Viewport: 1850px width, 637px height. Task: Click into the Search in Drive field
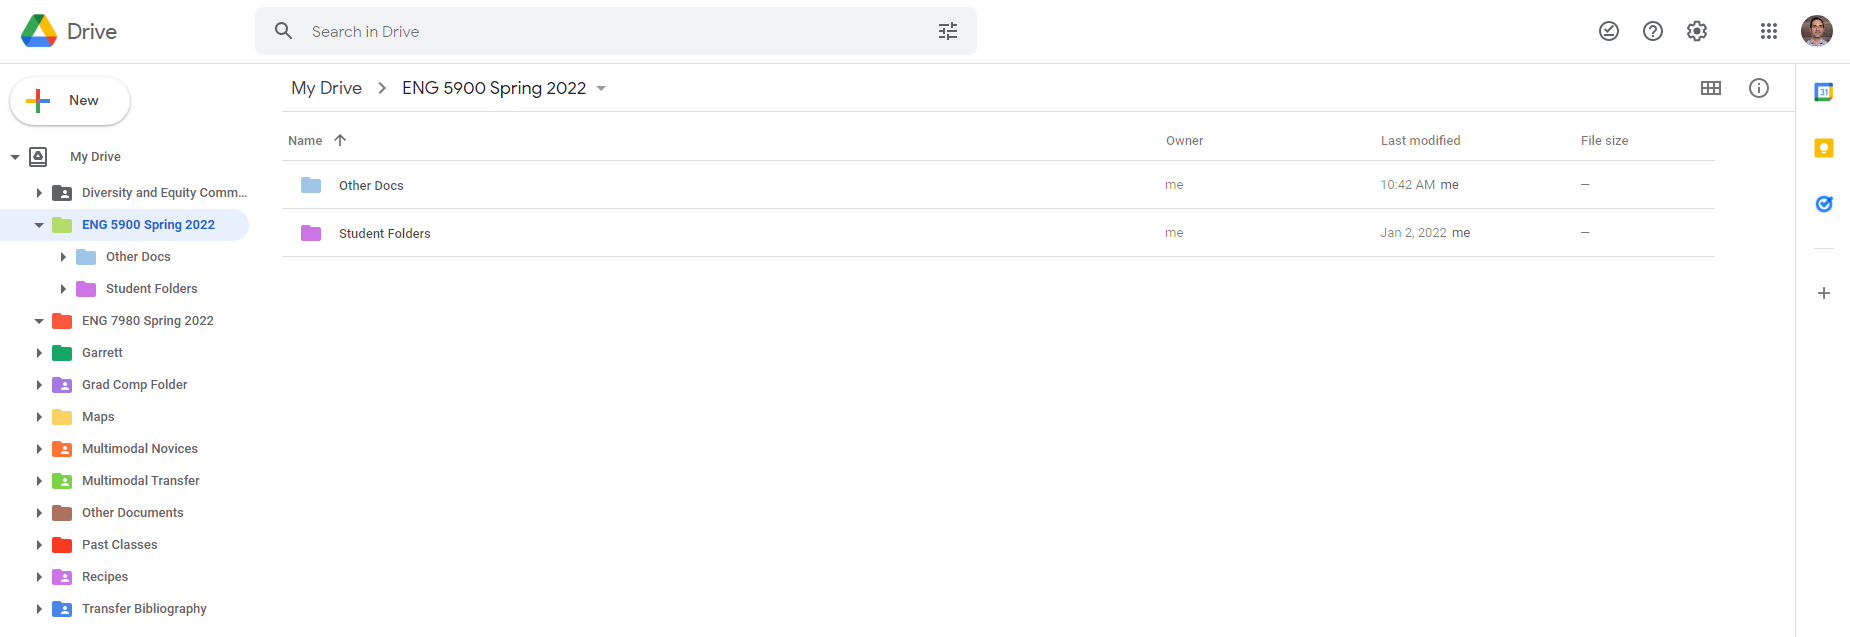616,31
